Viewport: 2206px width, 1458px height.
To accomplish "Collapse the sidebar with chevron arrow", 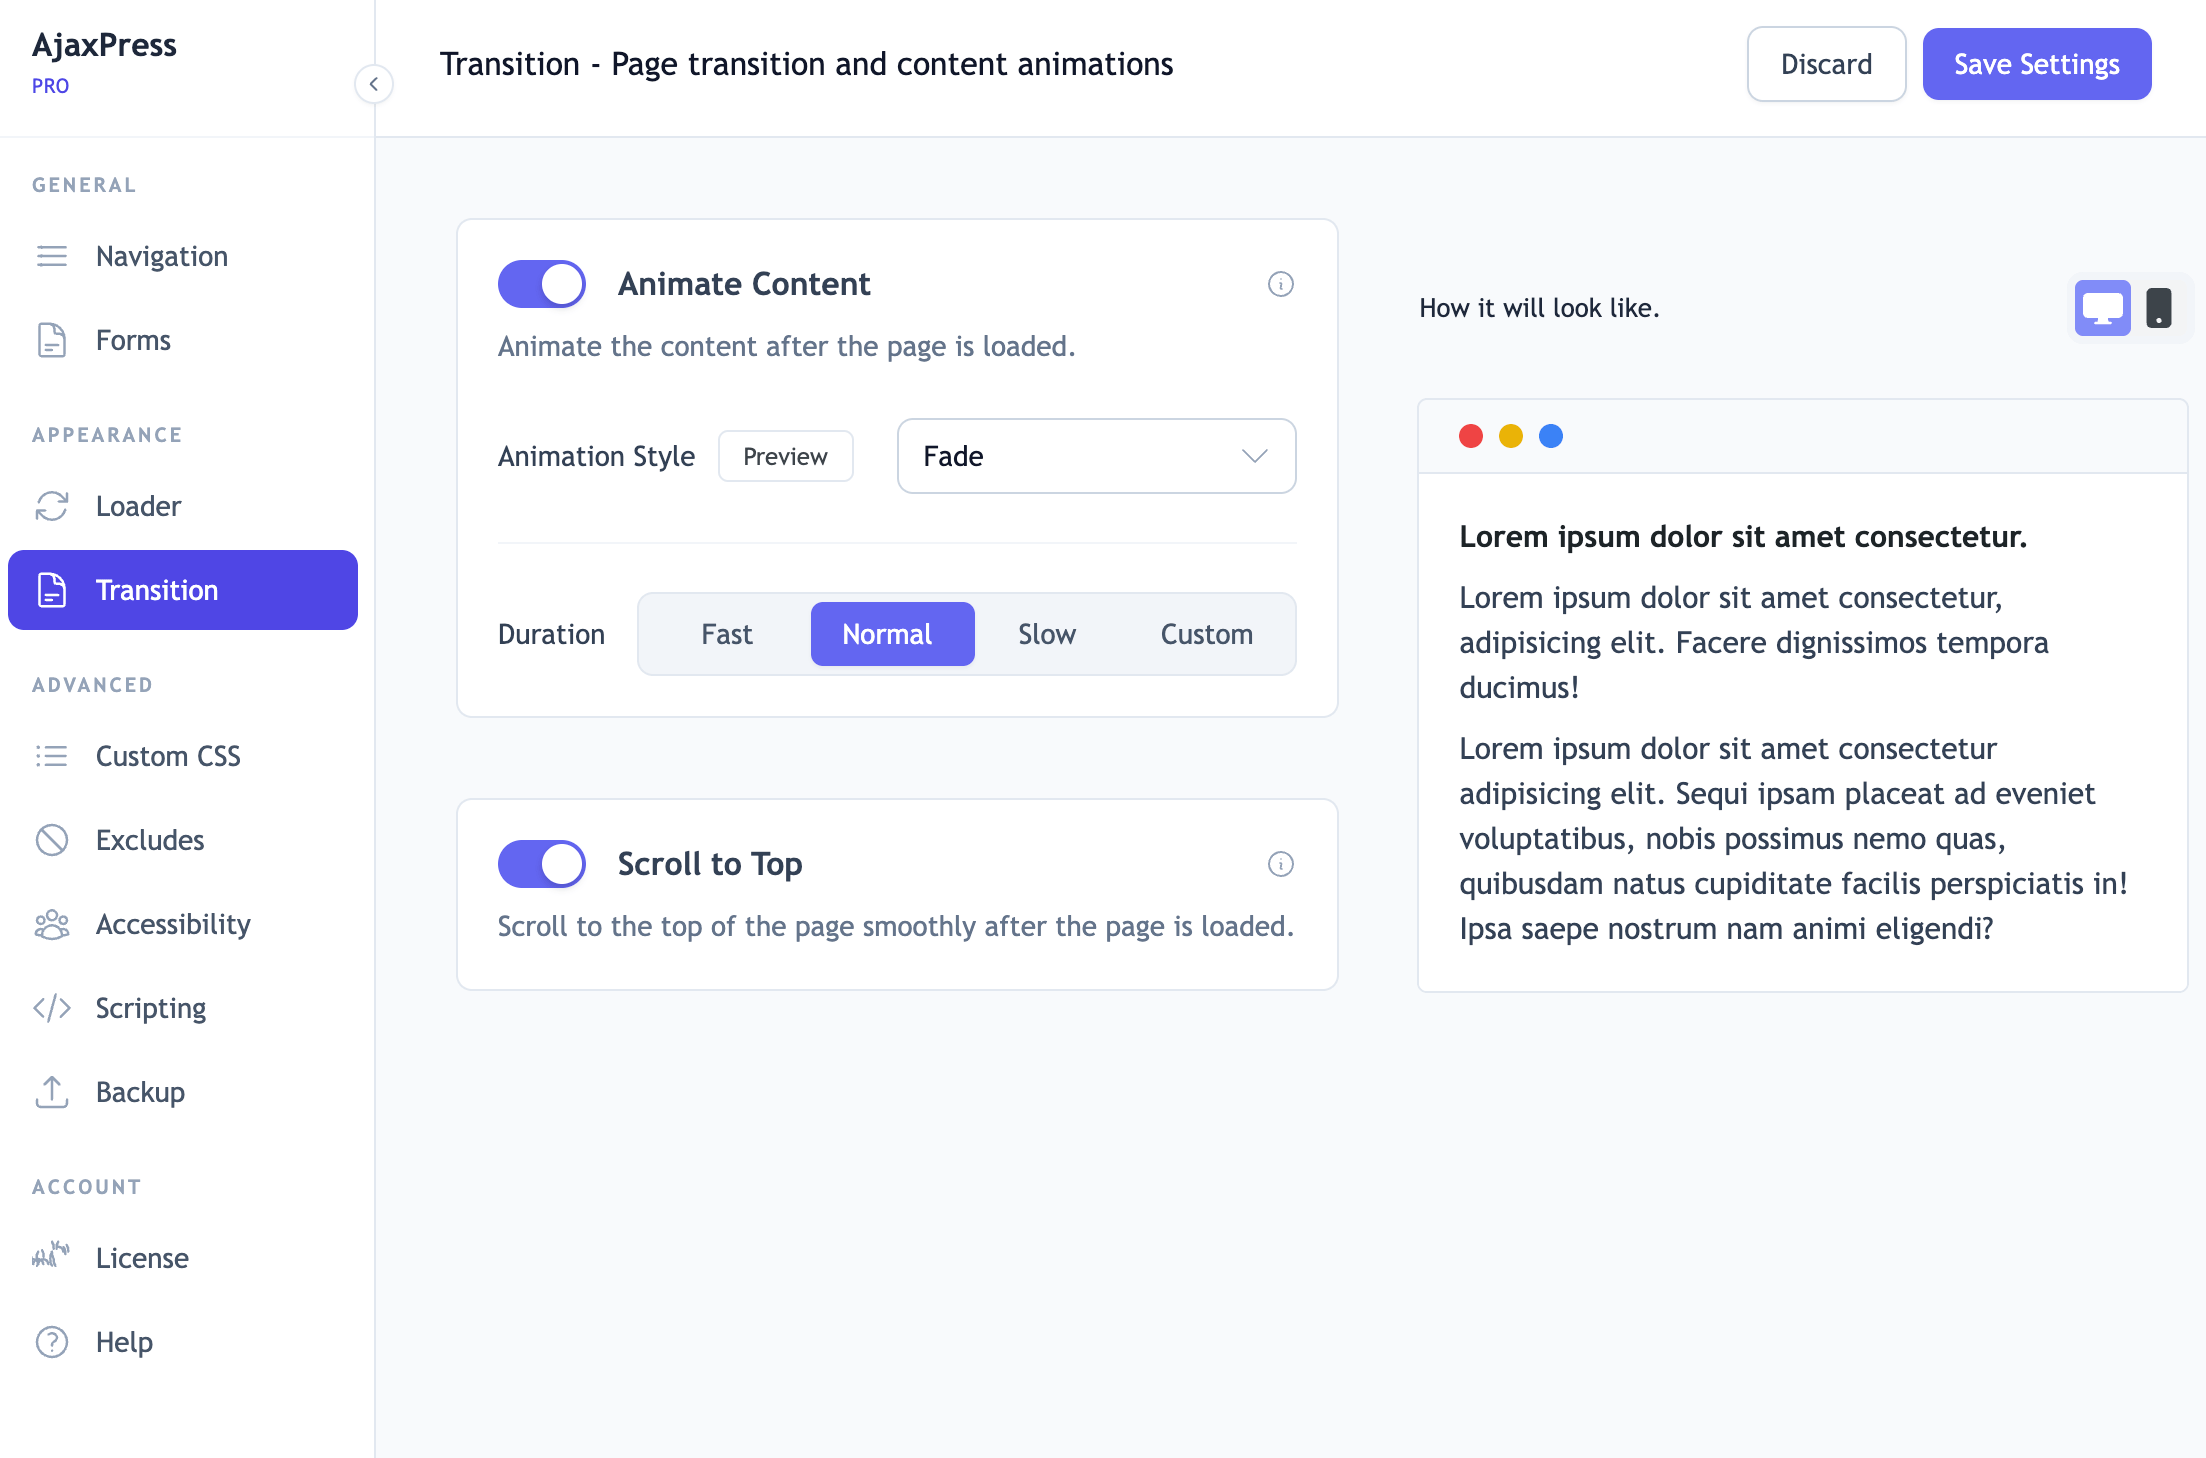I will coord(373,84).
